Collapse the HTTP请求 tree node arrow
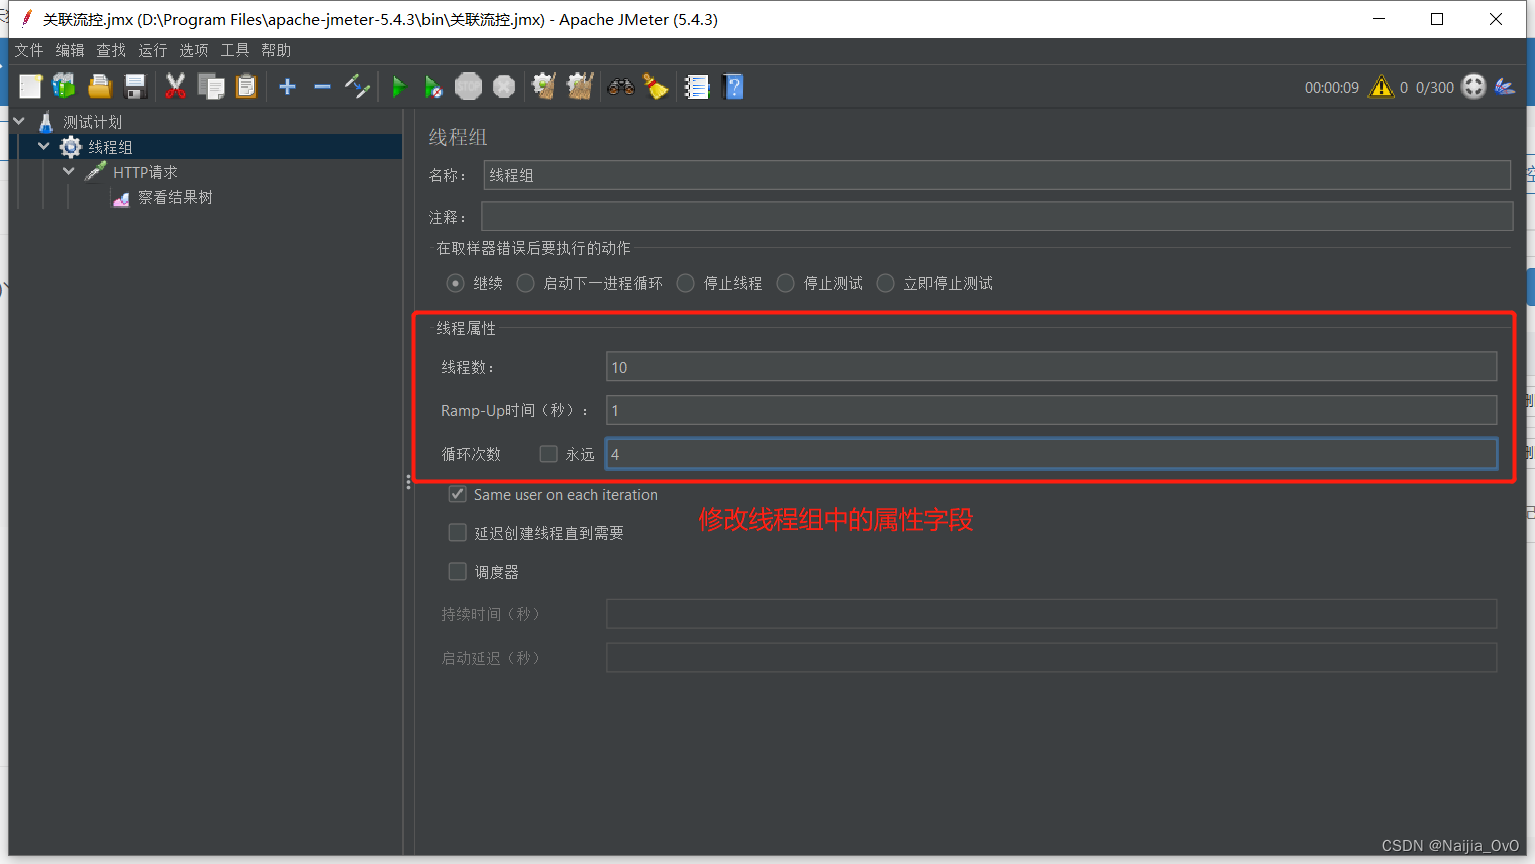Screen dimensions: 1535x864 tap(69, 171)
